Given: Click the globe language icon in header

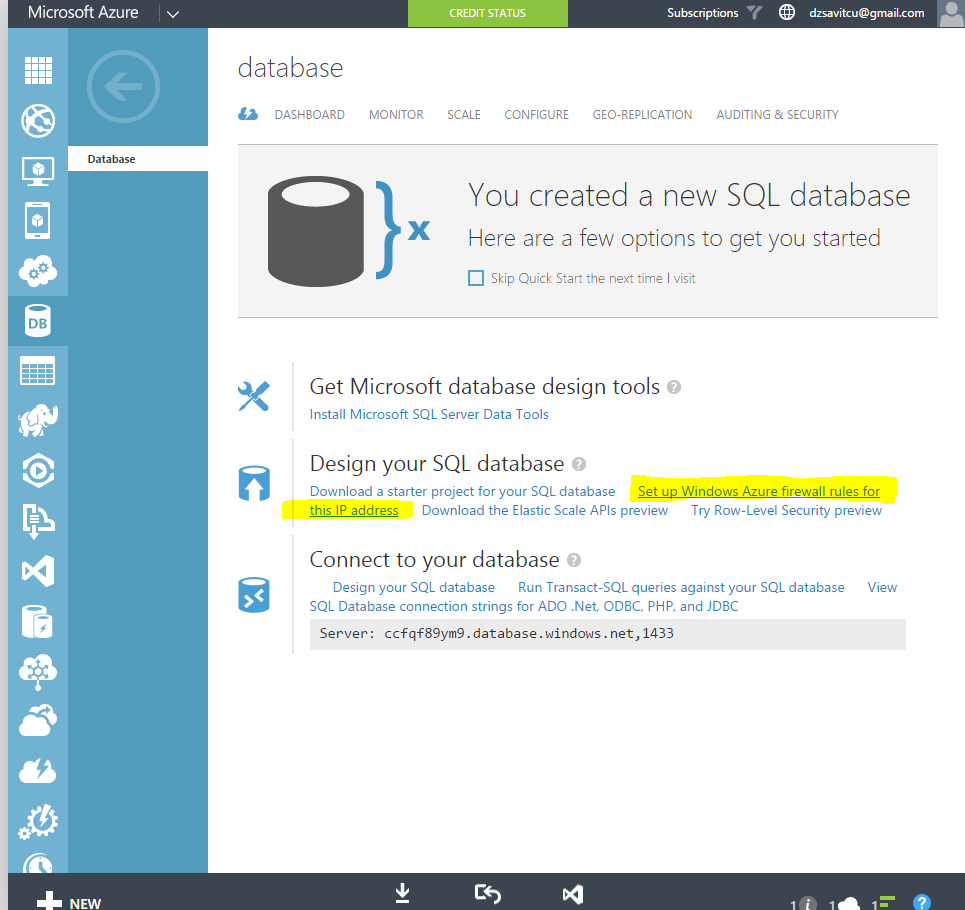Looking at the screenshot, I should pyautogui.click(x=787, y=12).
